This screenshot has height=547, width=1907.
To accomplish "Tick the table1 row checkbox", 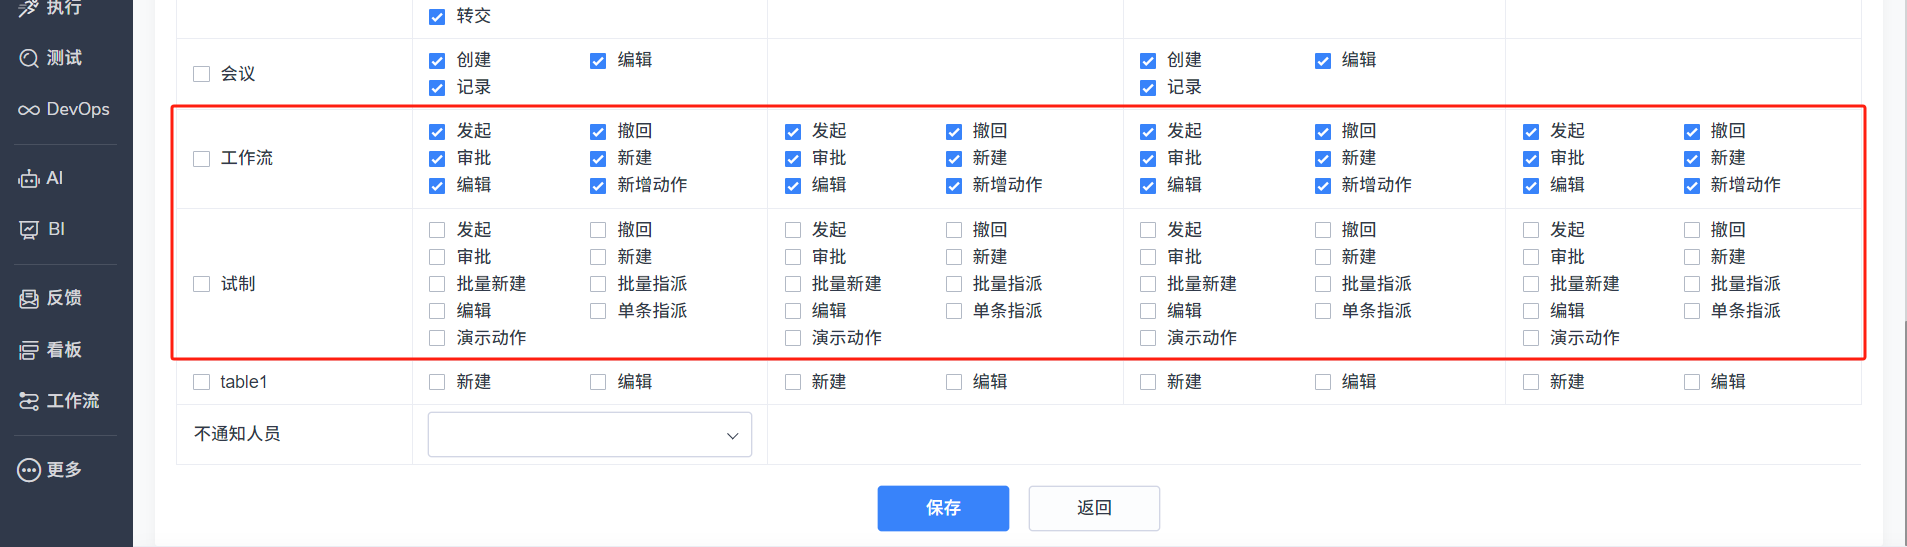I will pyautogui.click(x=202, y=382).
